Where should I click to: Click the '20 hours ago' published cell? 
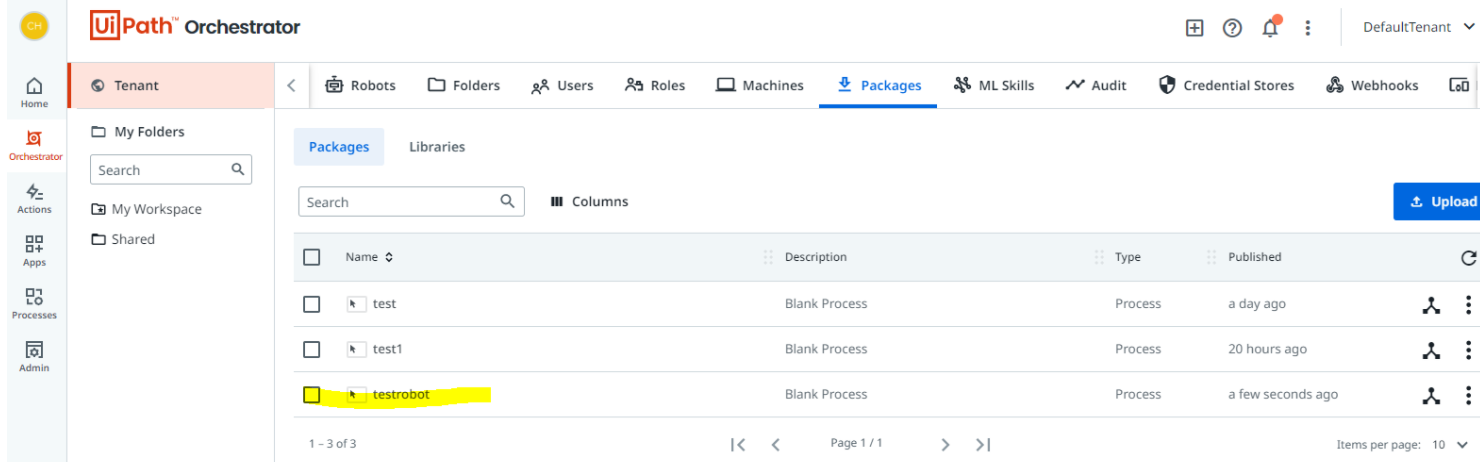point(1267,349)
